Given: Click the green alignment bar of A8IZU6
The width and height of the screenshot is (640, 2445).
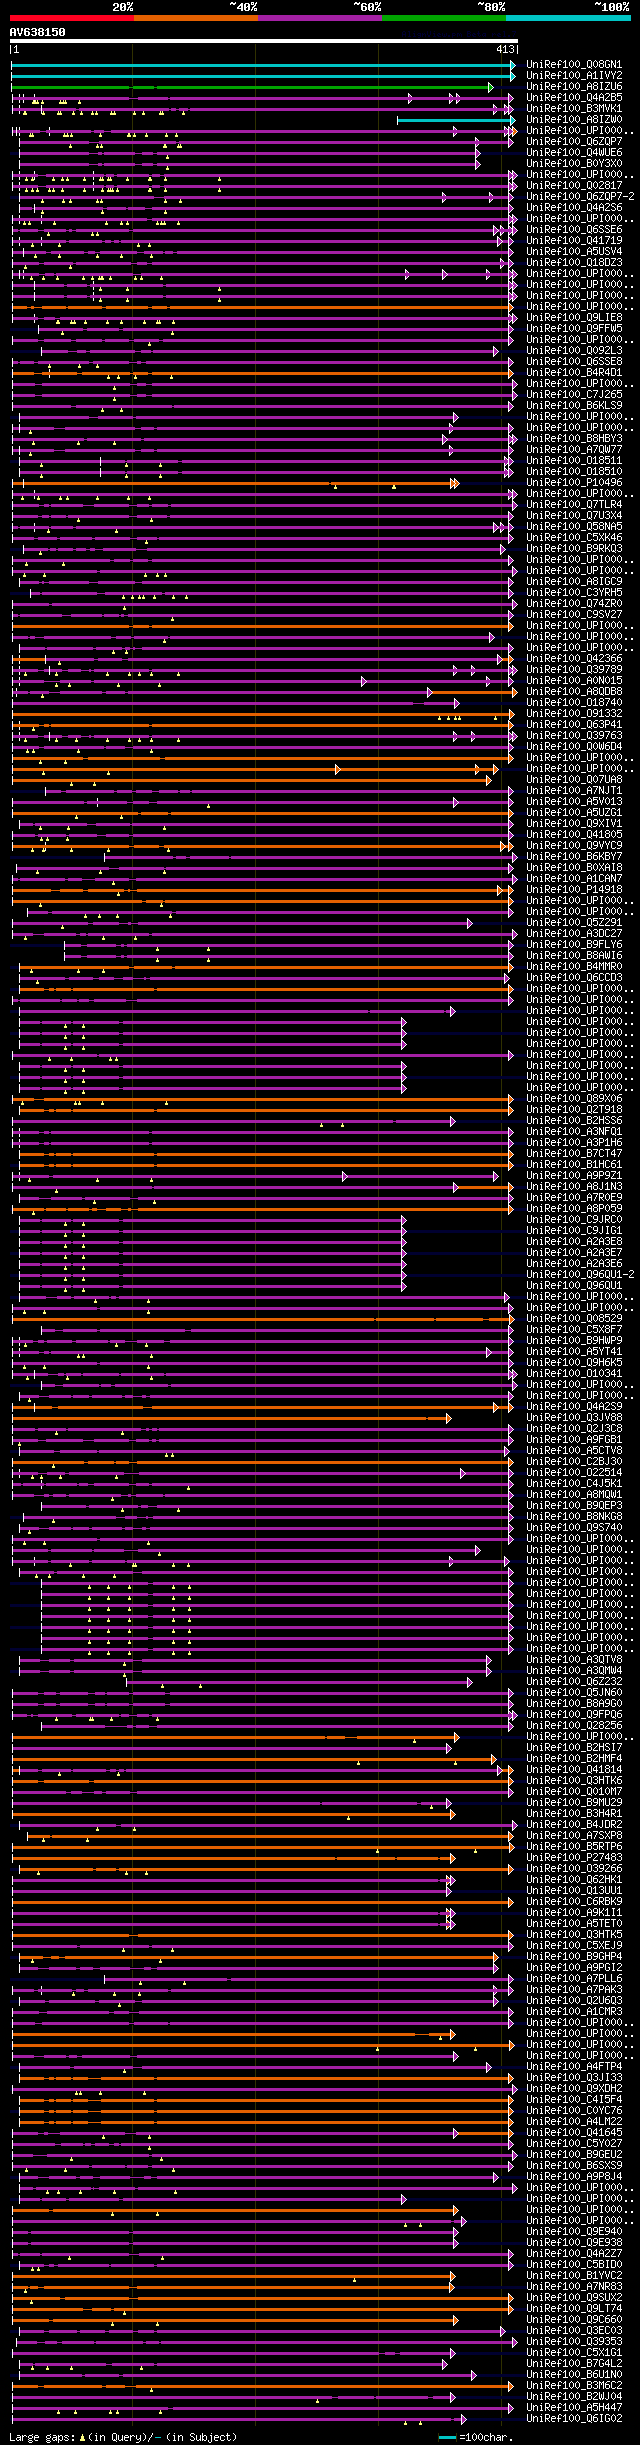Looking at the screenshot, I should [x=252, y=87].
